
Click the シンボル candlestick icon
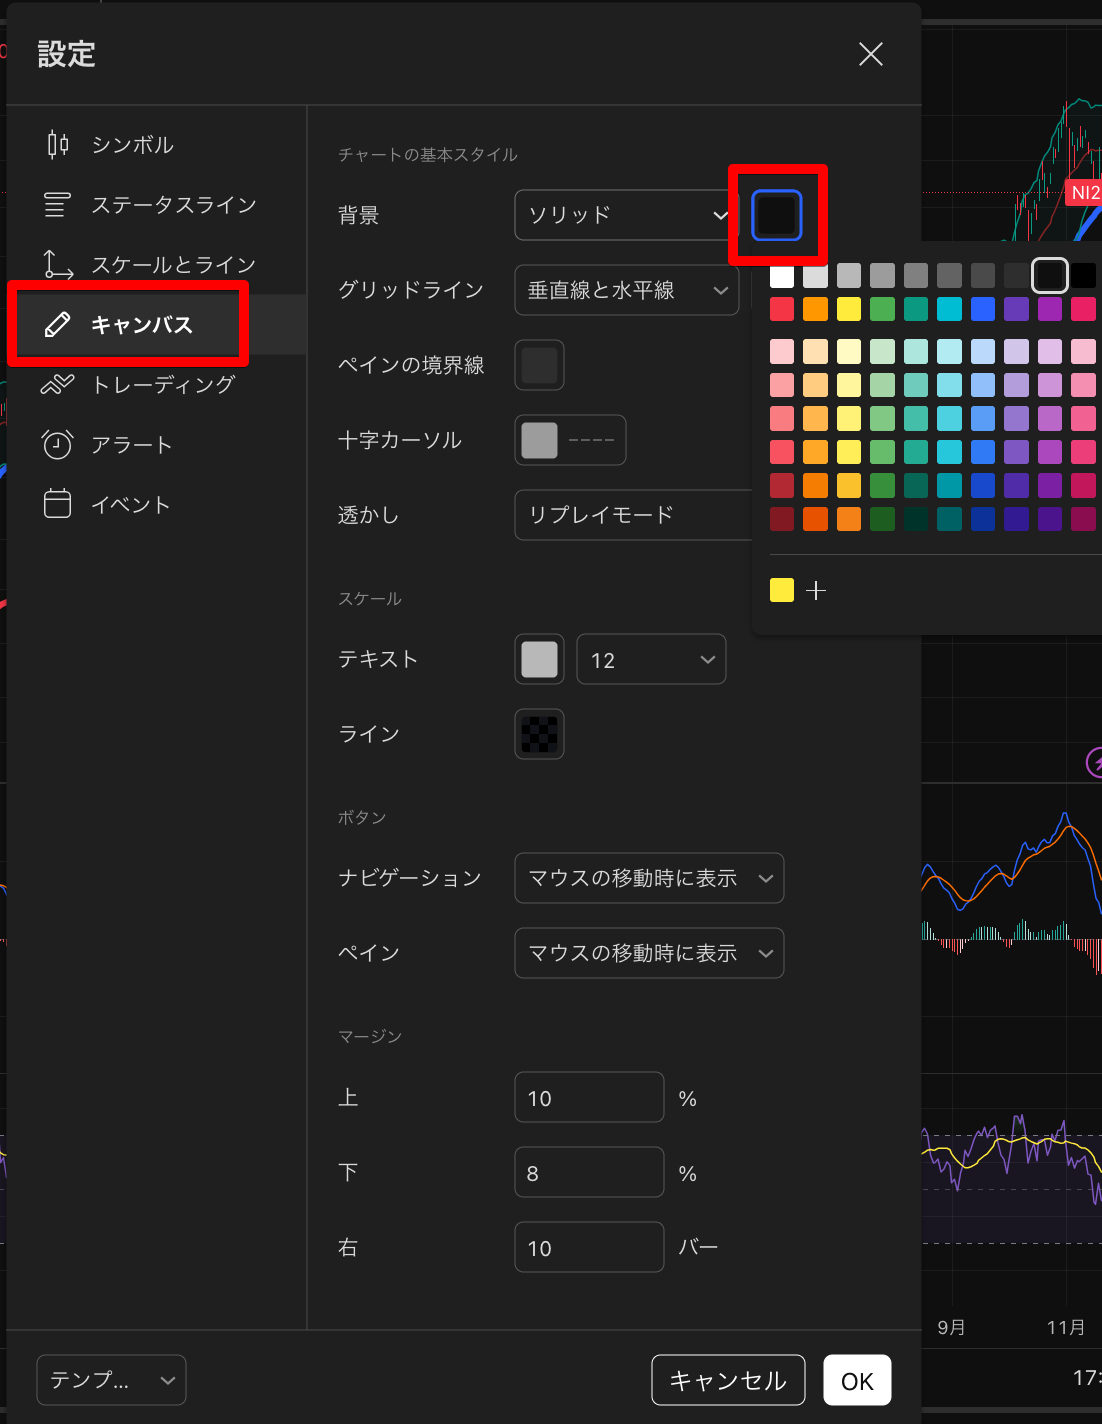[58, 145]
